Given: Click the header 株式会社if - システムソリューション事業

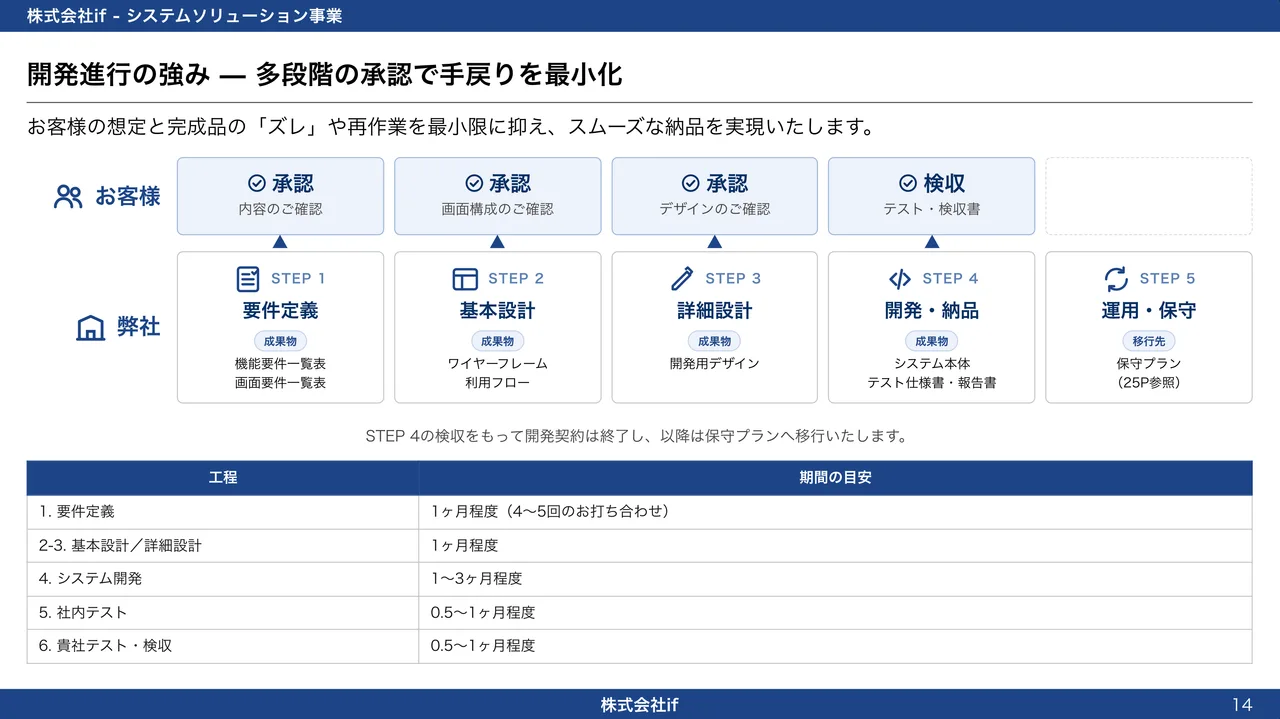Looking at the screenshot, I should (185, 16).
